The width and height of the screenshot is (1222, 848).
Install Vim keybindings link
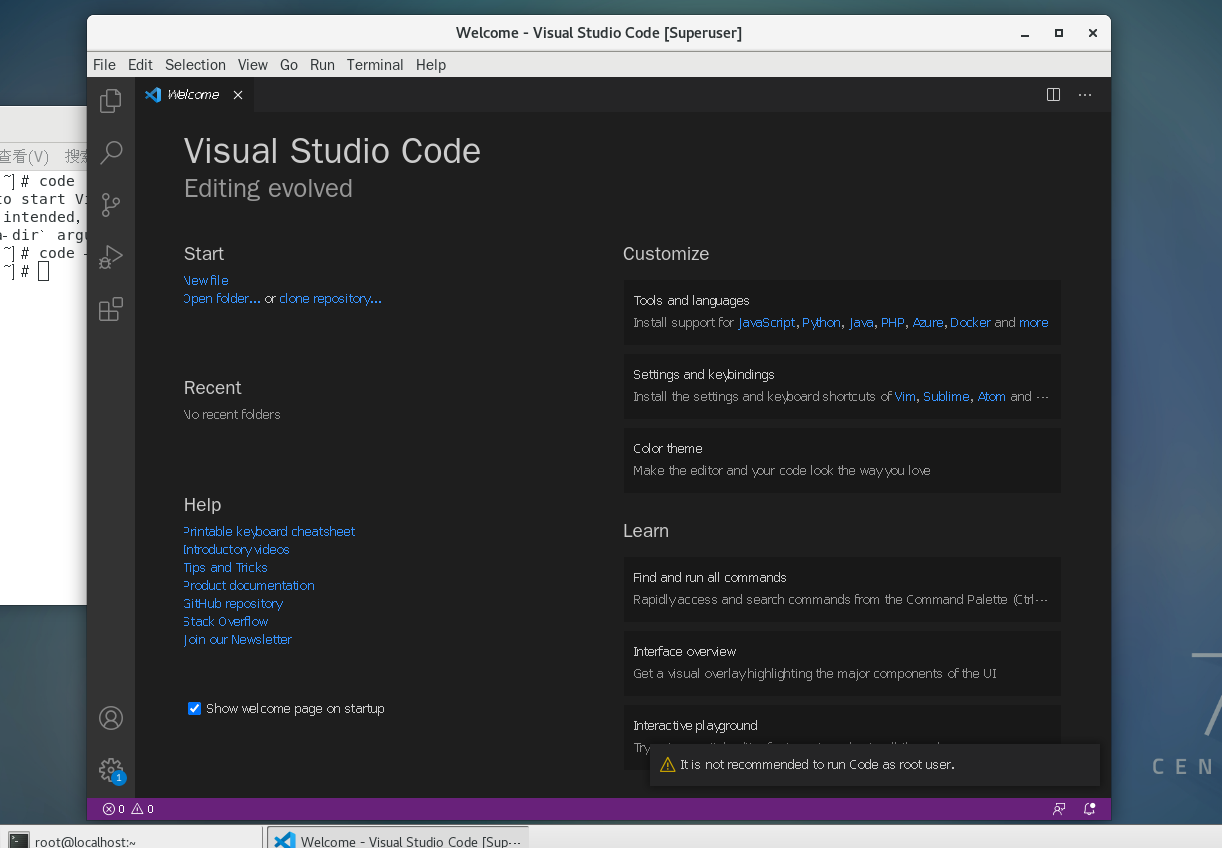[905, 397]
